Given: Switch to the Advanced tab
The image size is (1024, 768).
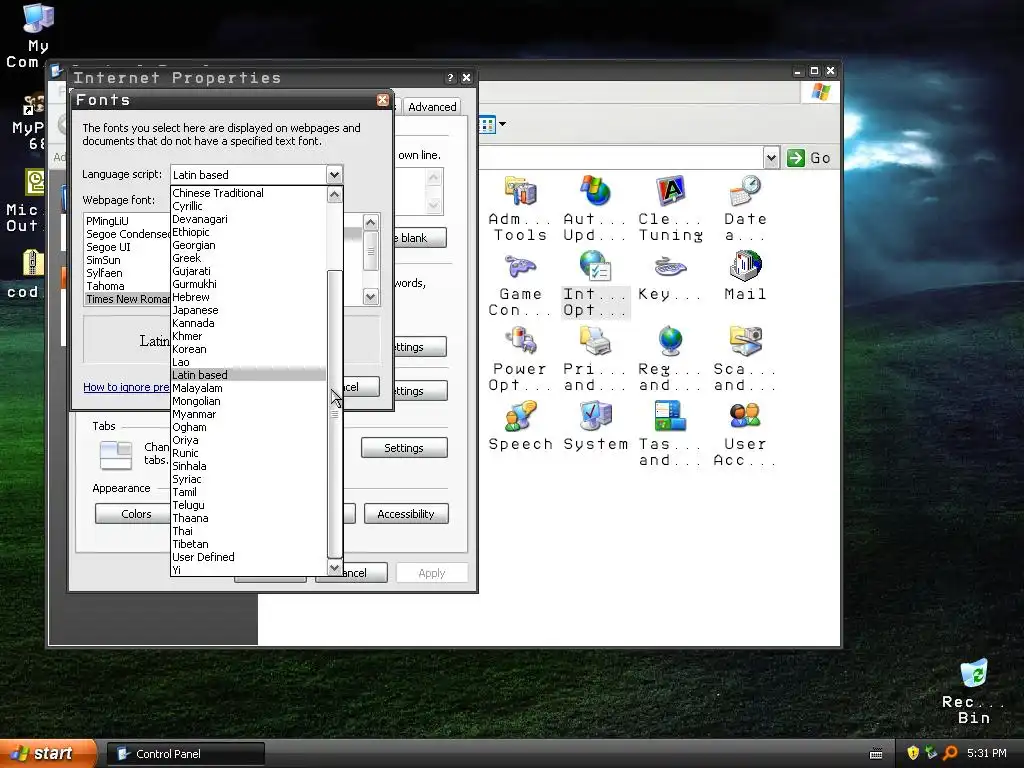Looking at the screenshot, I should tap(432, 106).
